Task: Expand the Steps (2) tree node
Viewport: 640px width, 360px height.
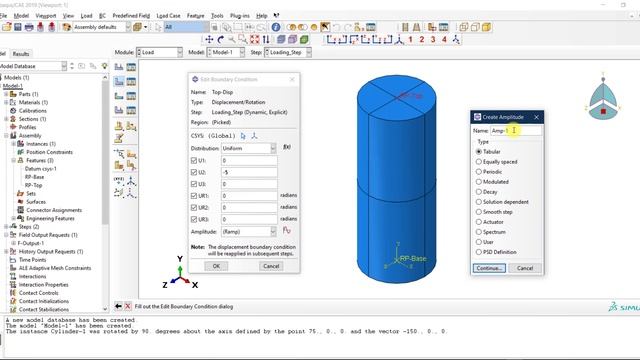Action: pos(7,227)
